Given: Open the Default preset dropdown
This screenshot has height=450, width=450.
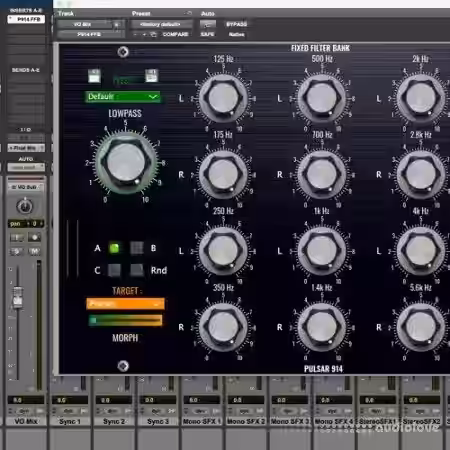Looking at the screenshot, I should tap(122, 97).
